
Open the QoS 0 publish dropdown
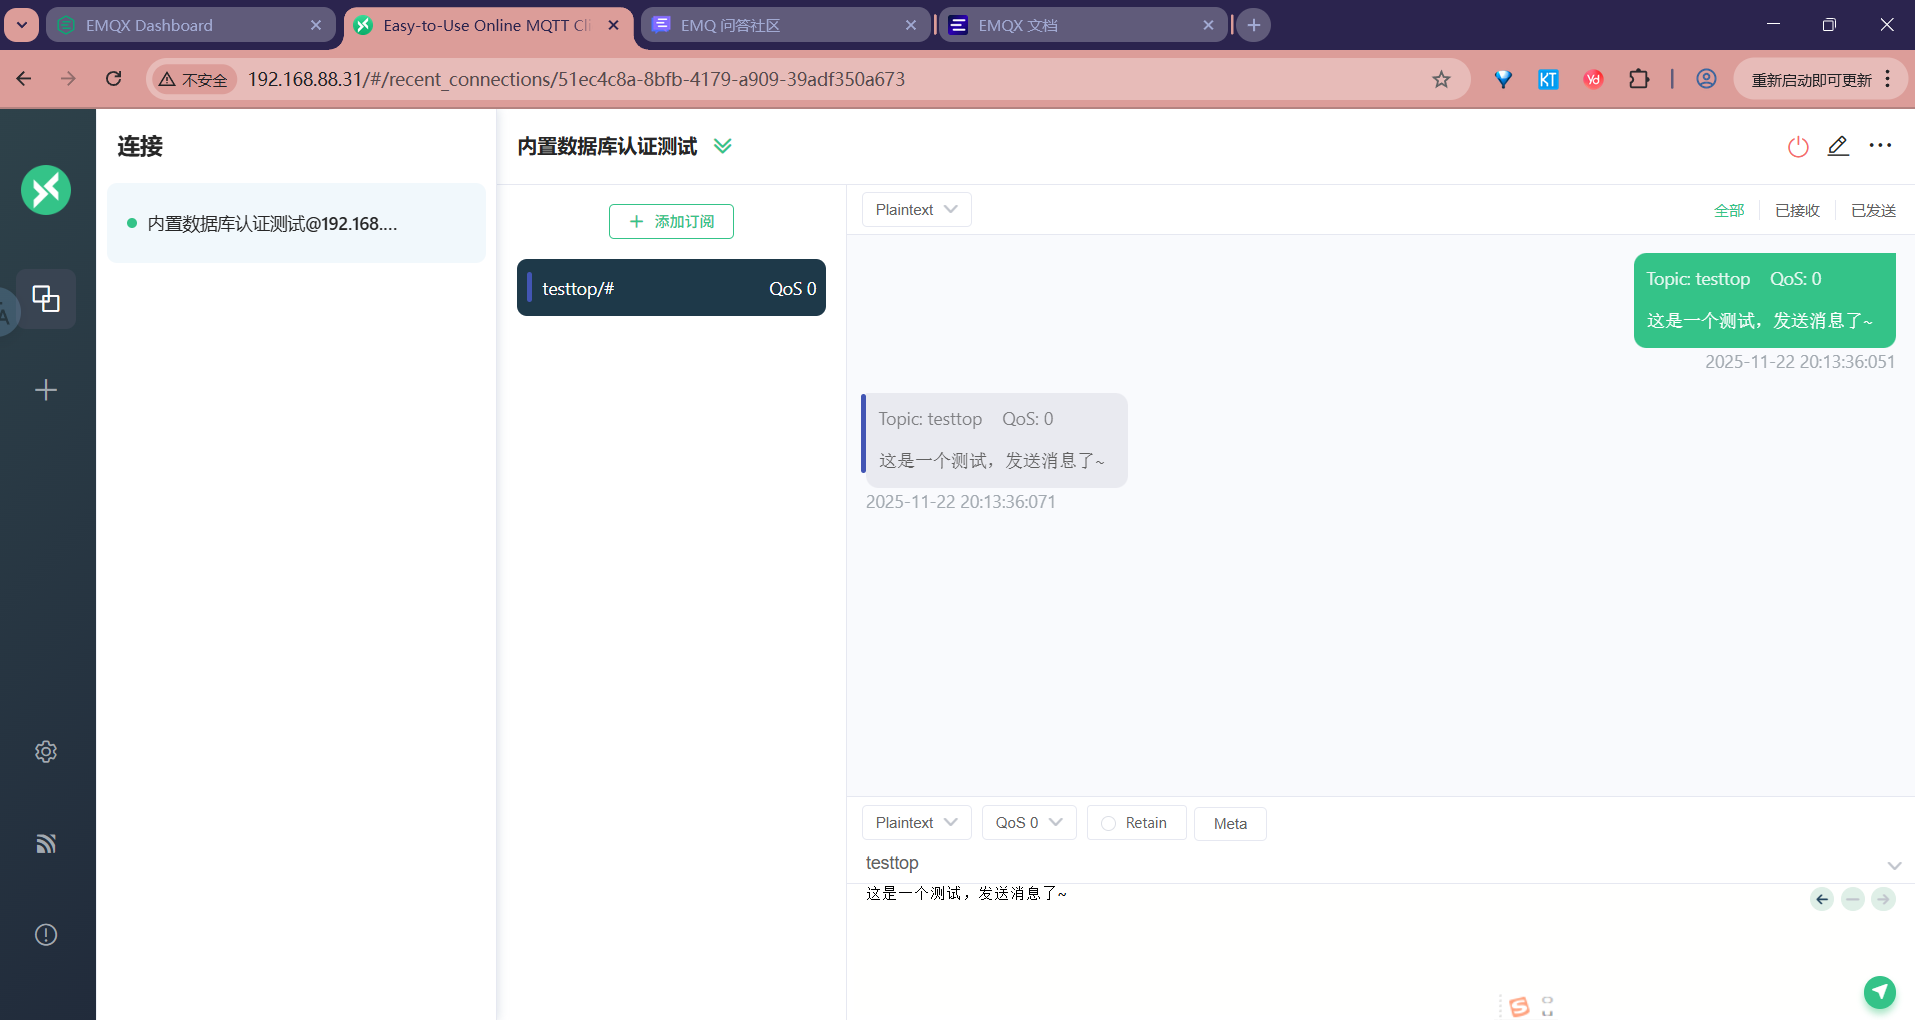[1028, 823]
